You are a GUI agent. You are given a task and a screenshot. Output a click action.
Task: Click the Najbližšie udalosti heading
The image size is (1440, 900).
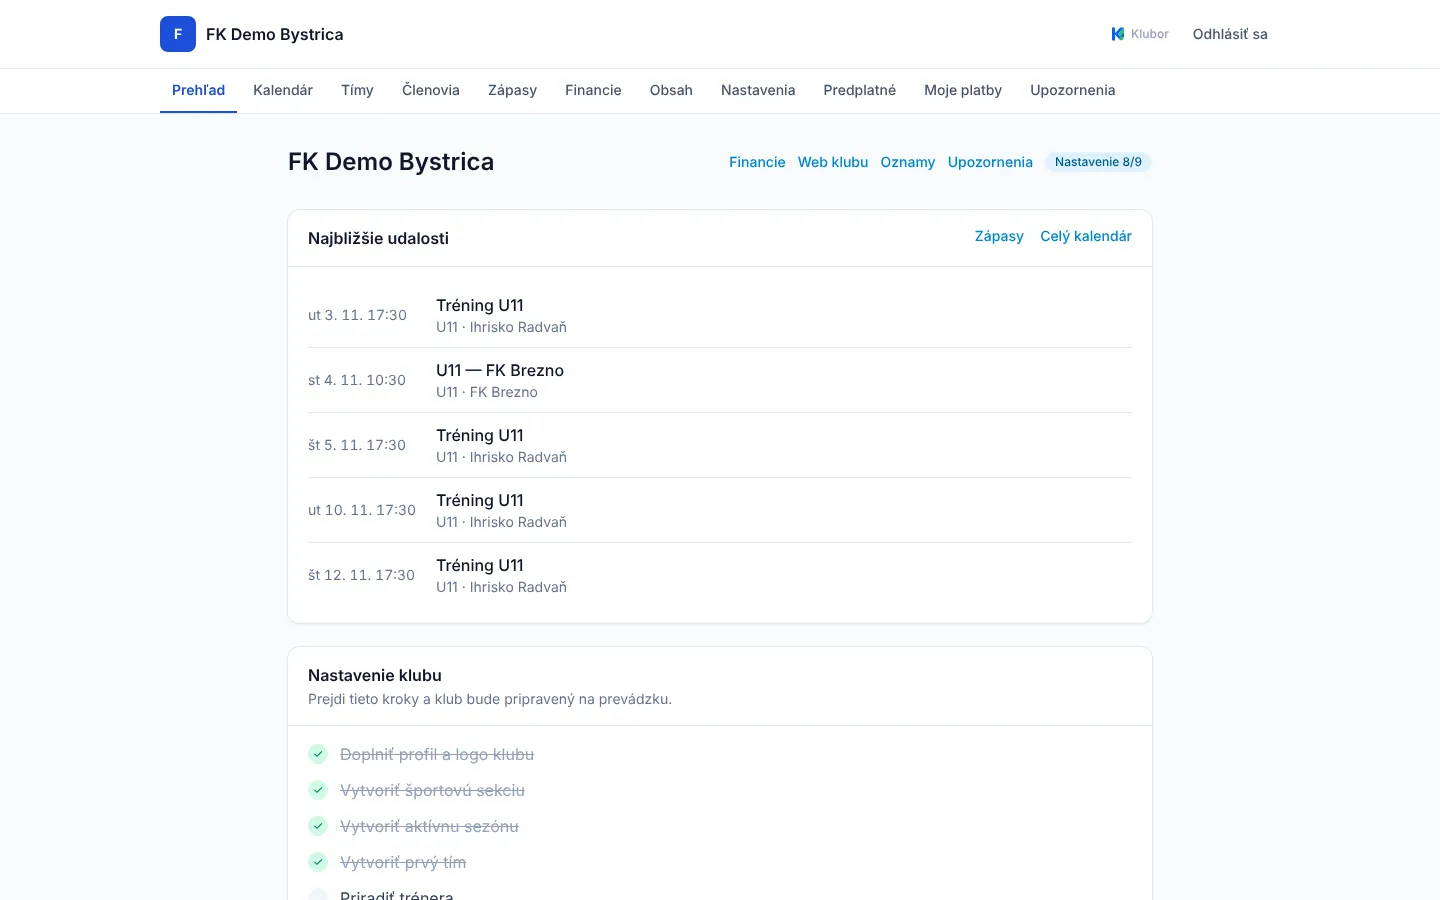(378, 238)
